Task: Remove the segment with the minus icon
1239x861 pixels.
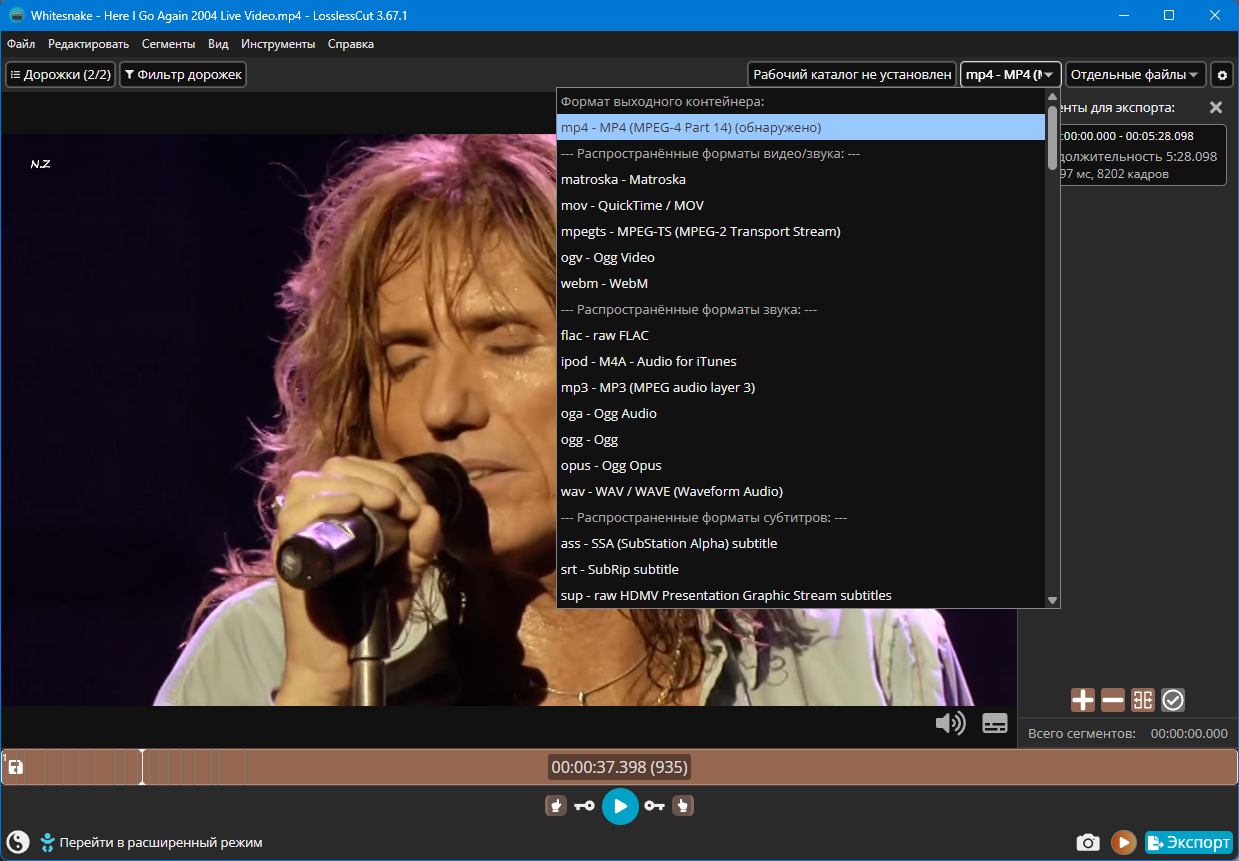Action: tap(1113, 700)
